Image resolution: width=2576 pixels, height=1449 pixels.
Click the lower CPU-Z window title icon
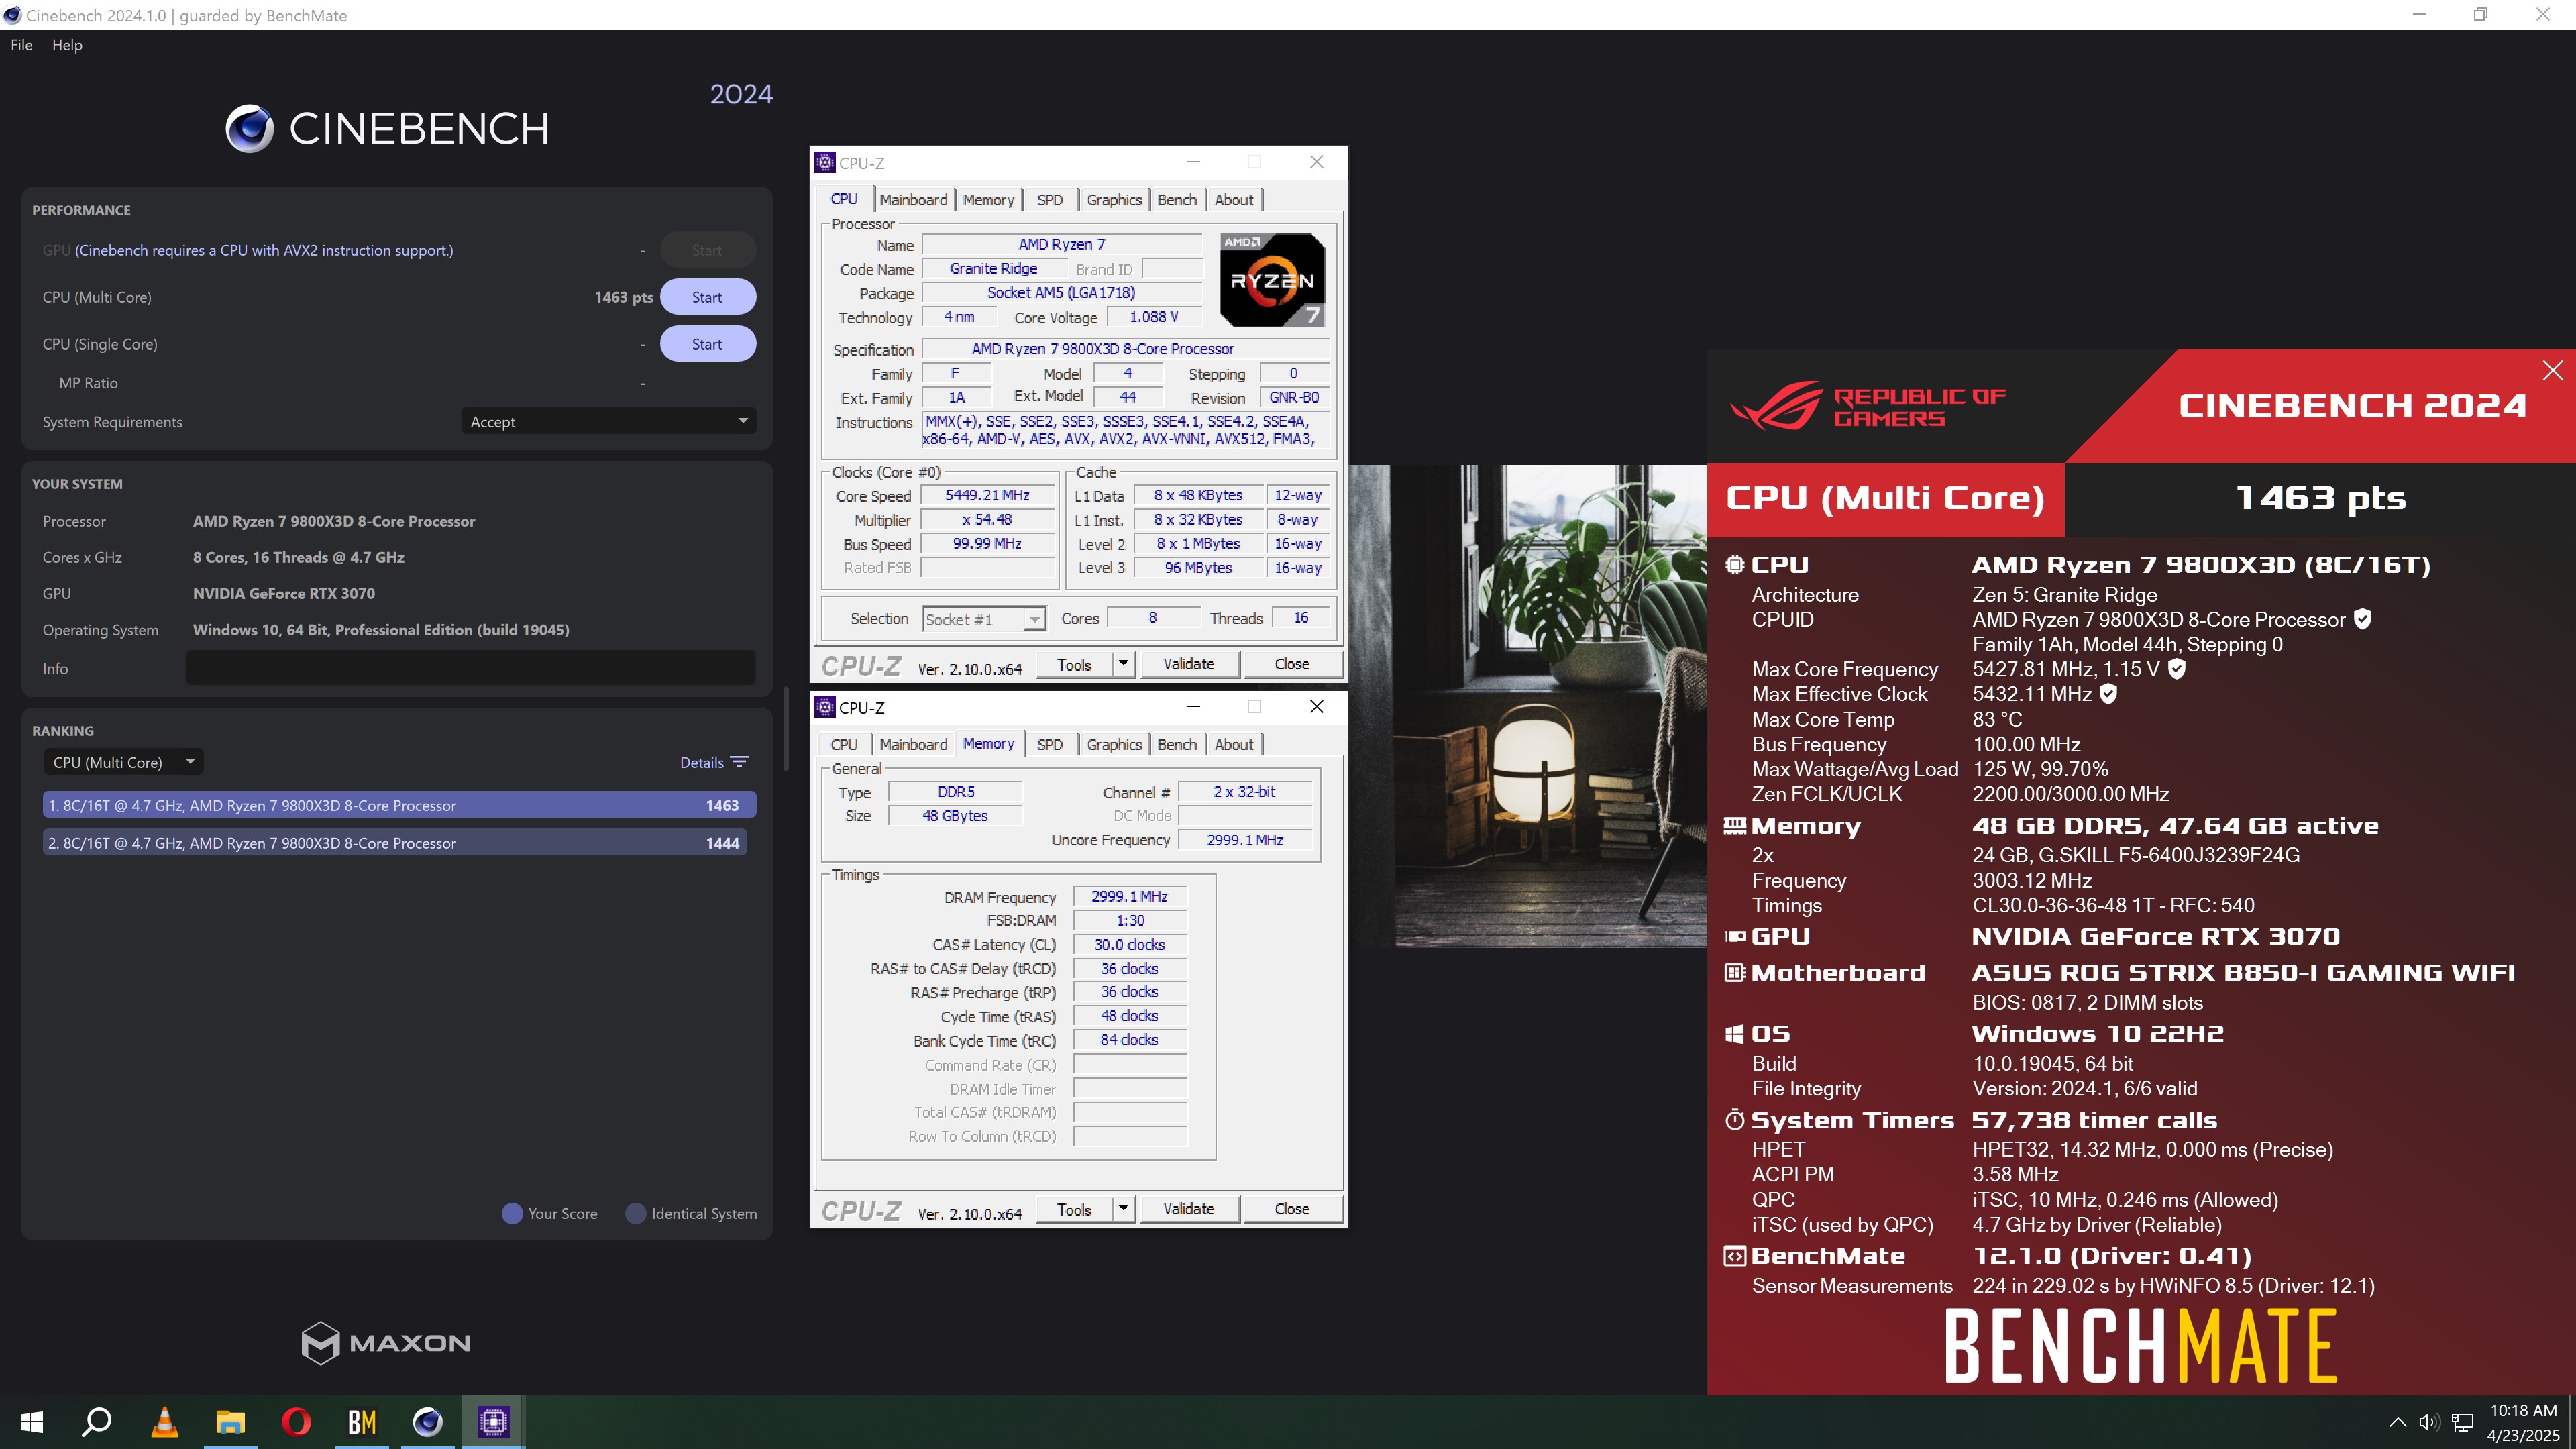pos(825,707)
